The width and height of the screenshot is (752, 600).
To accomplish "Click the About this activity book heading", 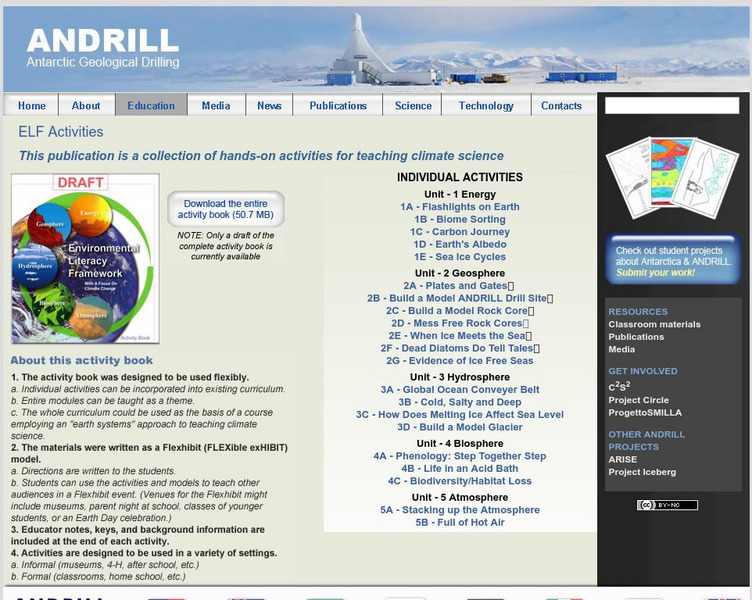I will click(82, 360).
